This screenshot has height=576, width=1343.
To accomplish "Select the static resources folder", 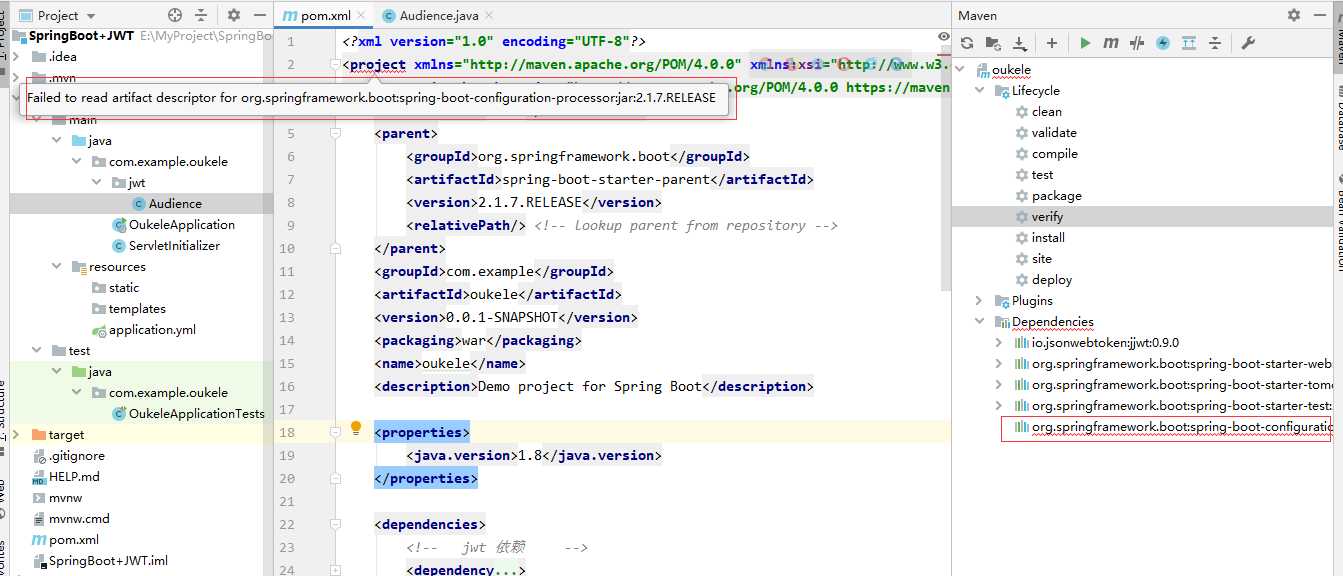I will coord(123,288).
